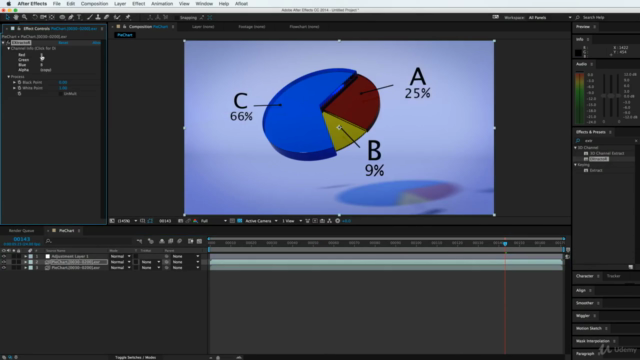The width and height of the screenshot is (640, 360).
Task: Collapse the 3D Channel effects category
Action: 576,148
